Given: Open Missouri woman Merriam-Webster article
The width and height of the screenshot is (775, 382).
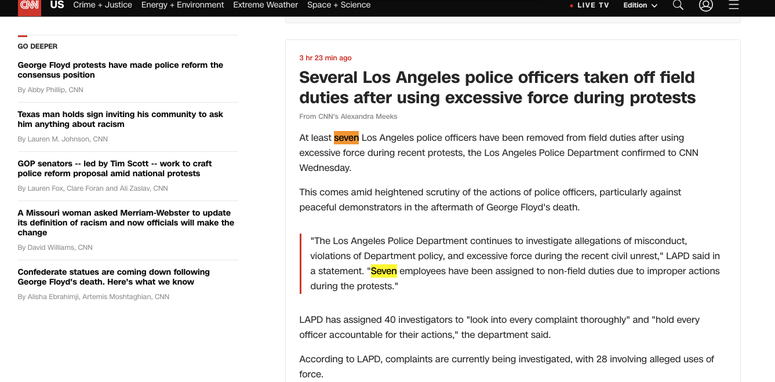Looking at the screenshot, I should pyautogui.click(x=126, y=223).
